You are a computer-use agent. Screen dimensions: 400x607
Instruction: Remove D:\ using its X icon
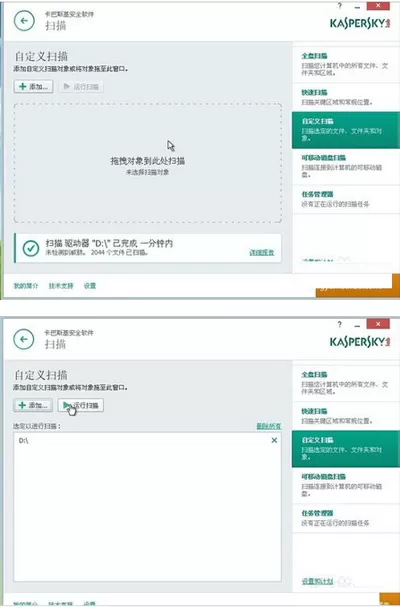point(274,440)
